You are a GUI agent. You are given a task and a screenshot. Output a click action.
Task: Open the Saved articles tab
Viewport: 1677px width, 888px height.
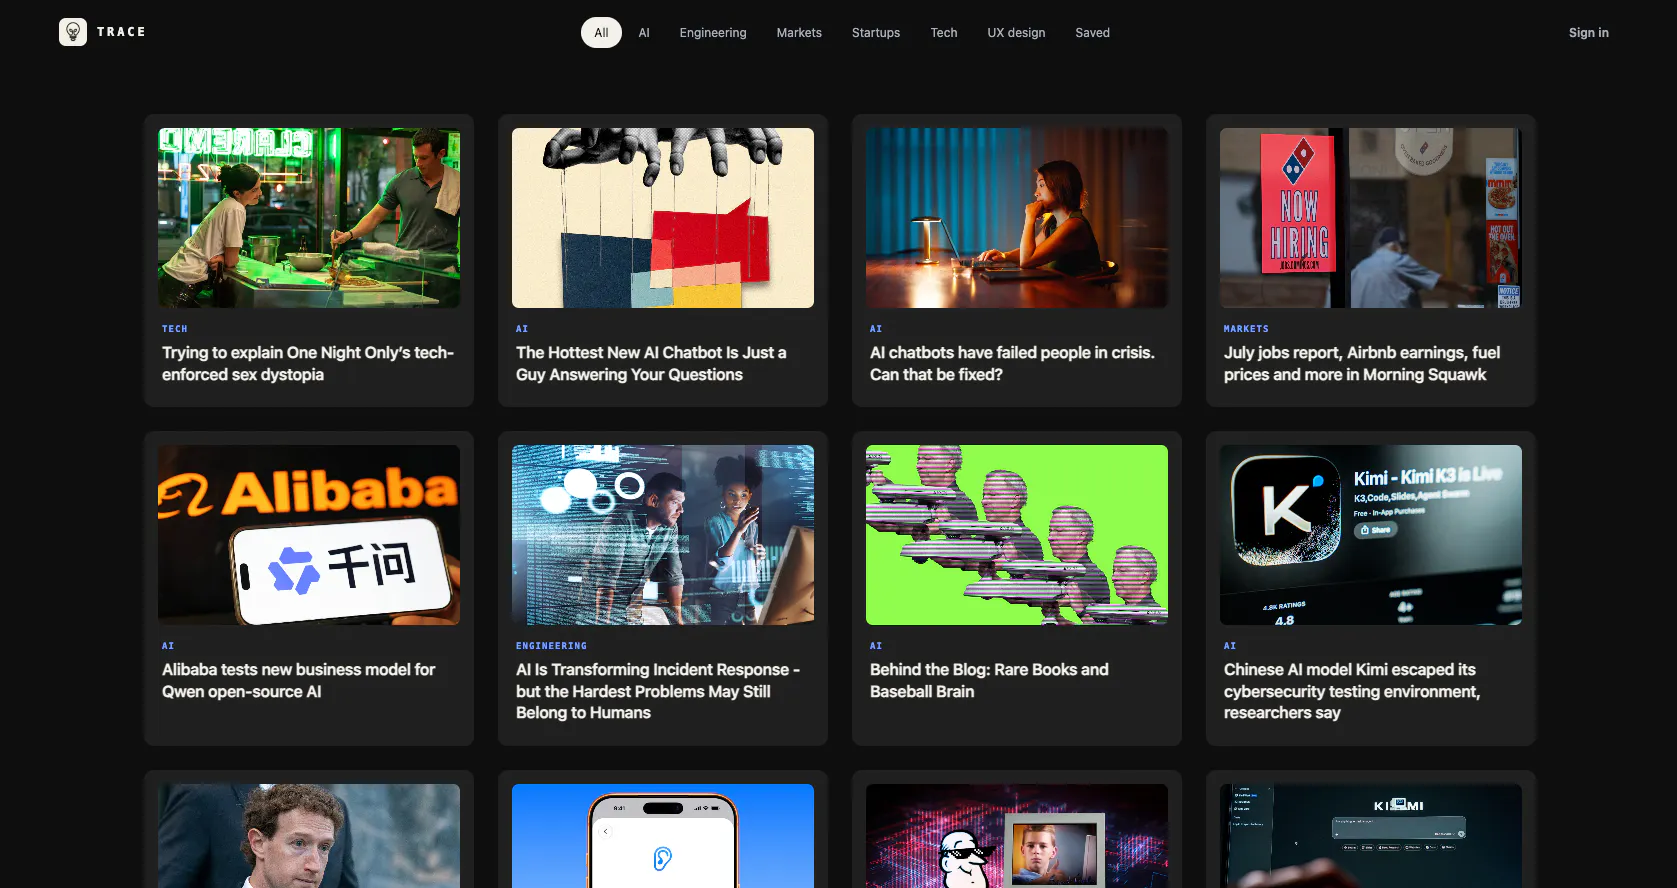tap(1092, 33)
